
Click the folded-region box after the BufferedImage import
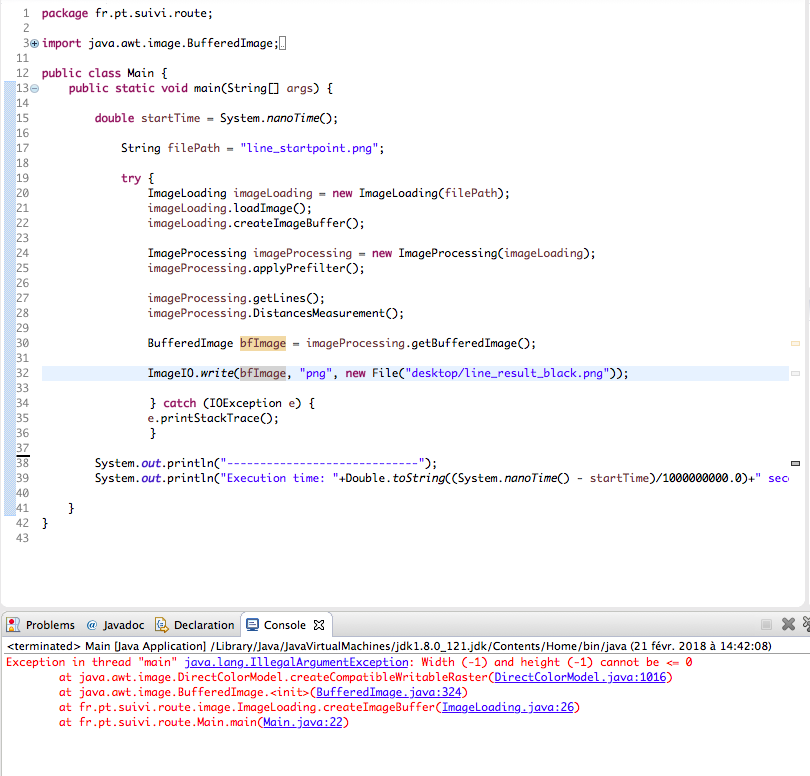tap(283, 44)
